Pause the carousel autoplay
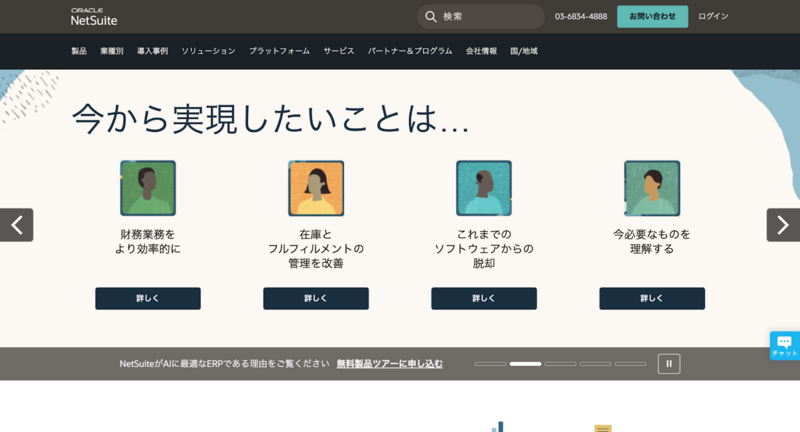Viewport: 800px width, 432px height. click(669, 364)
